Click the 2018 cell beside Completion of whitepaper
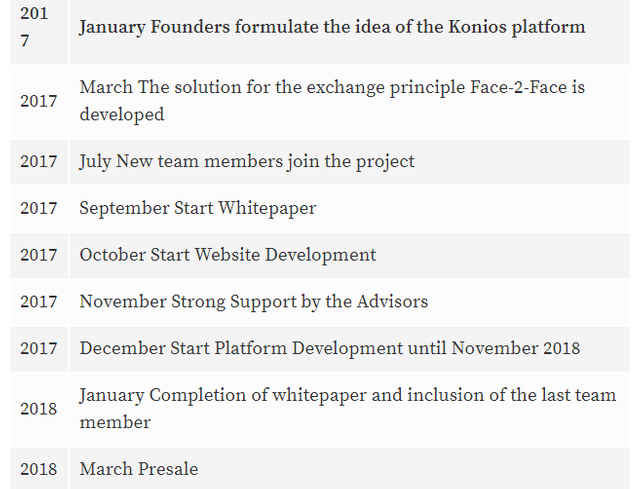This screenshot has width=640, height=489. (x=39, y=408)
